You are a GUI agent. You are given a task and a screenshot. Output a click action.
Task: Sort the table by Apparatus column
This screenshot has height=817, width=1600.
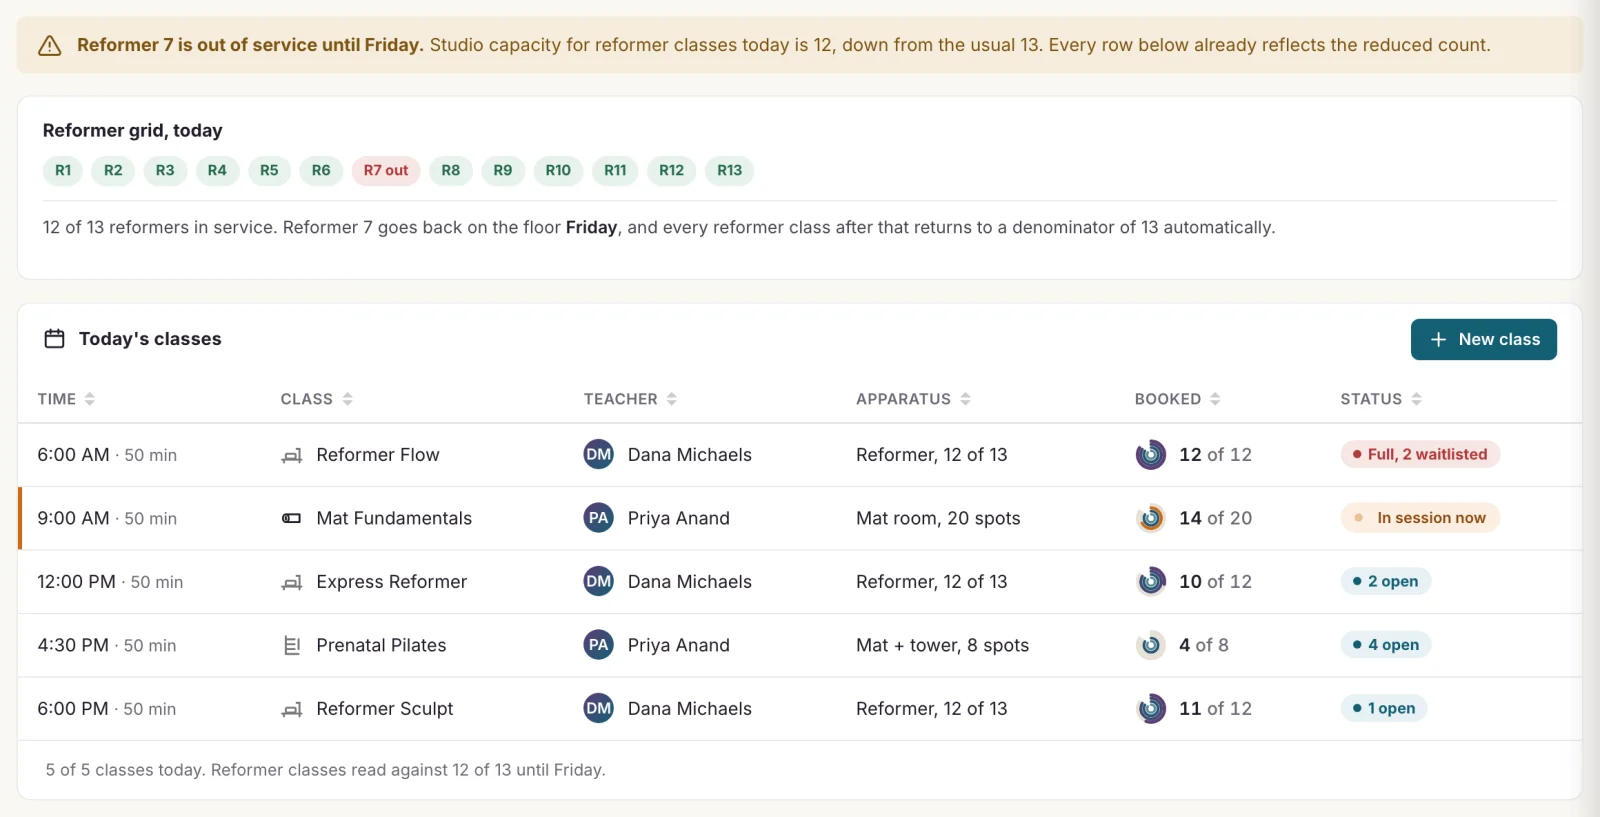click(914, 399)
